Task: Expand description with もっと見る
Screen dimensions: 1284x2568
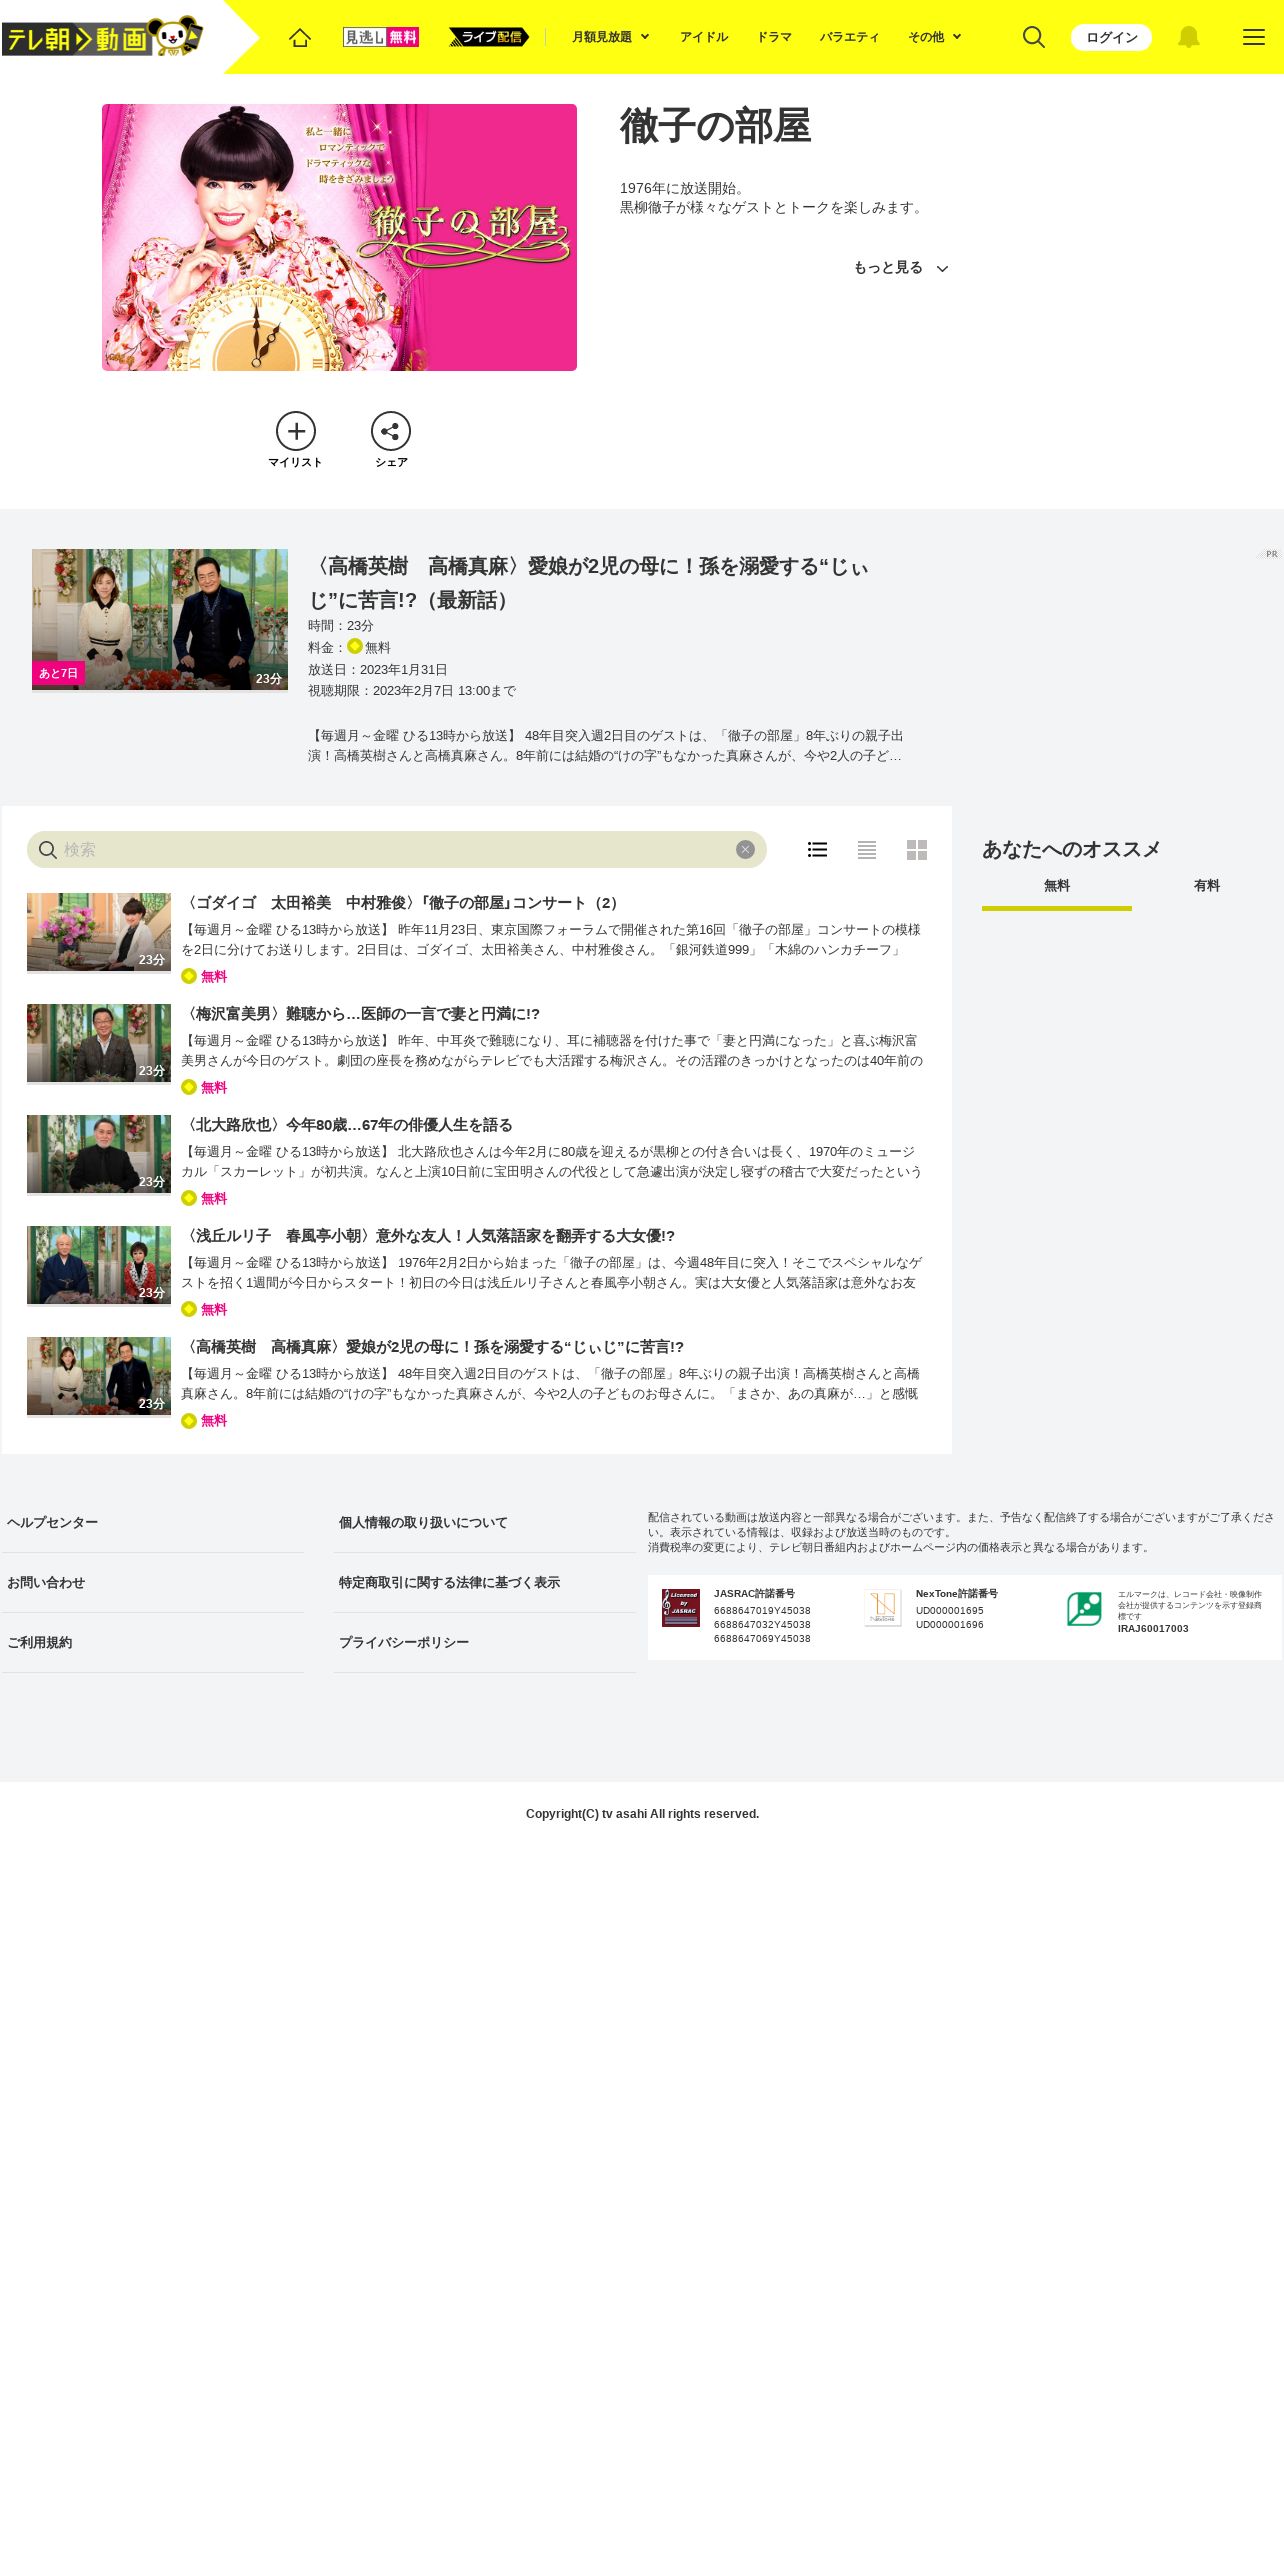Action: pos(900,268)
